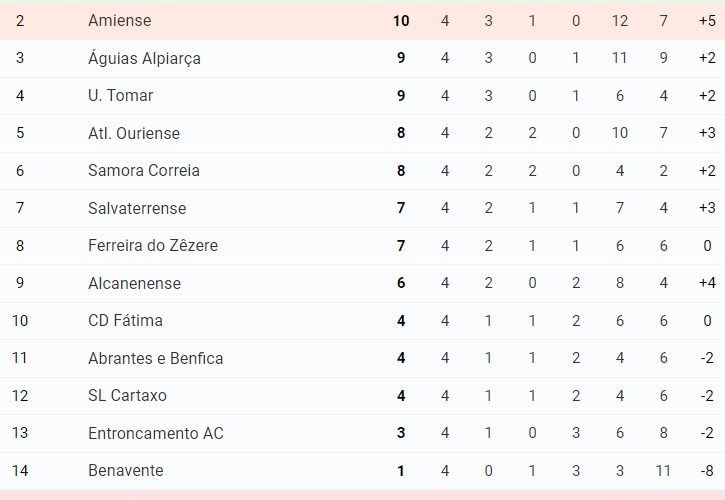Click Atl. Ouriense in the standings

pos(134,133)
